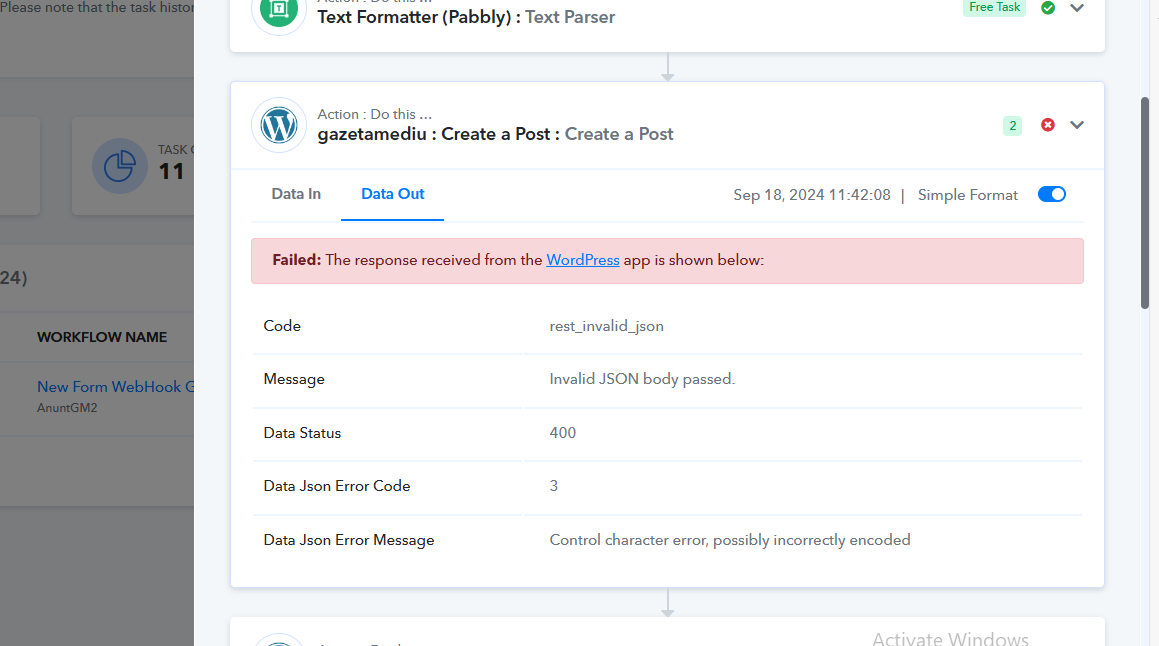
Task: Click the pie chart task icon
Action: click(x=119, y=166)
